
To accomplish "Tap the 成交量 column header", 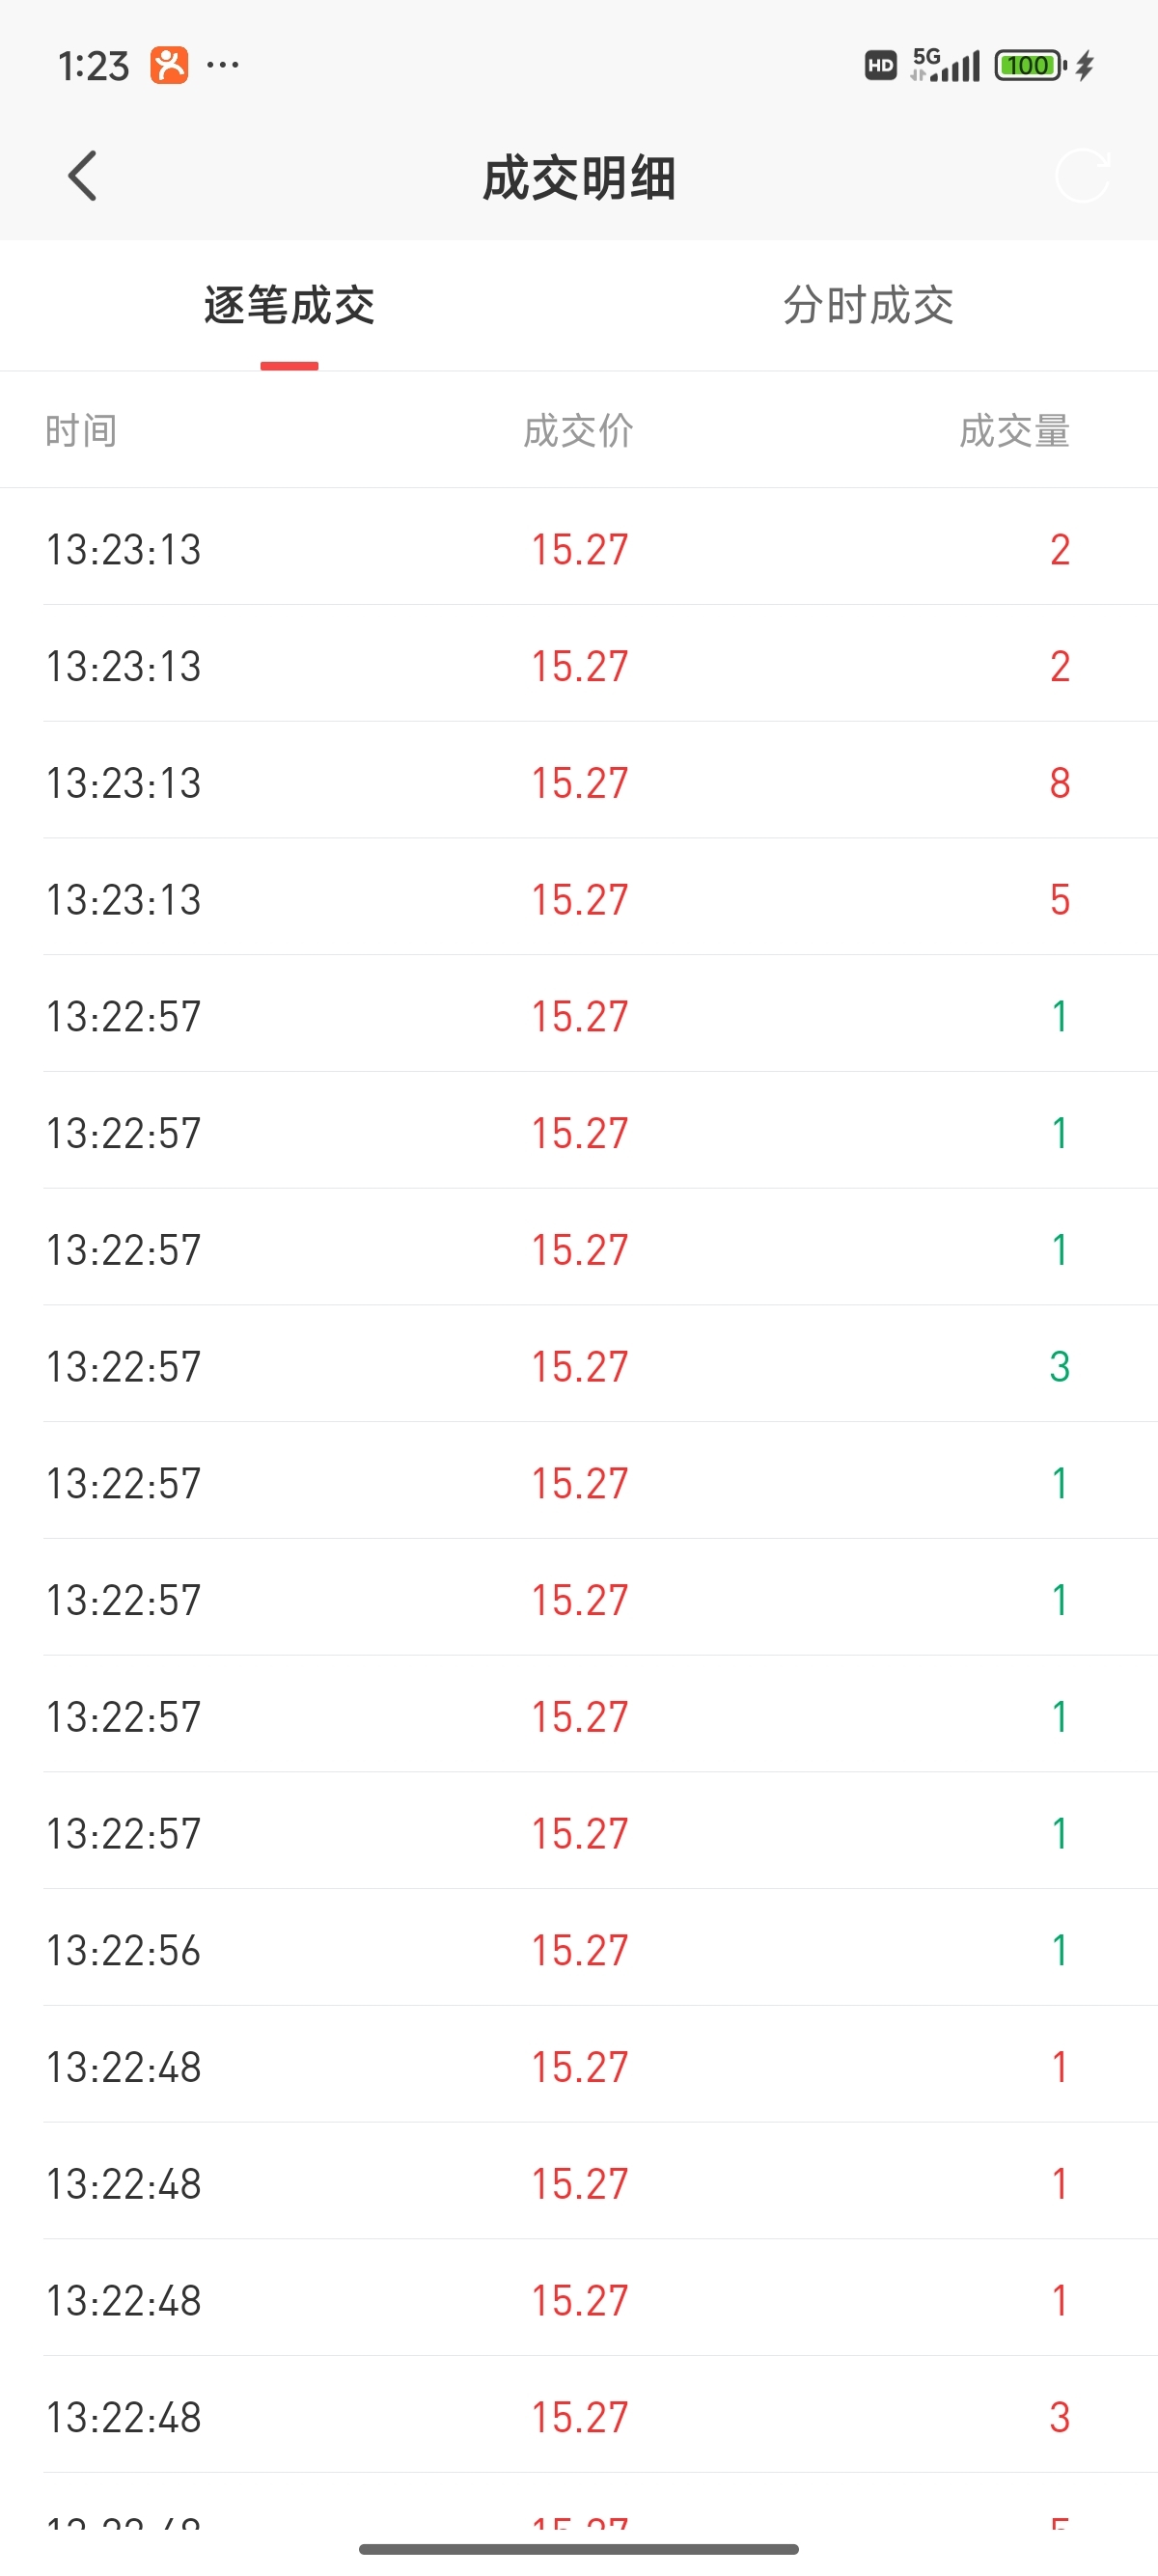I will click(1014, 431).
